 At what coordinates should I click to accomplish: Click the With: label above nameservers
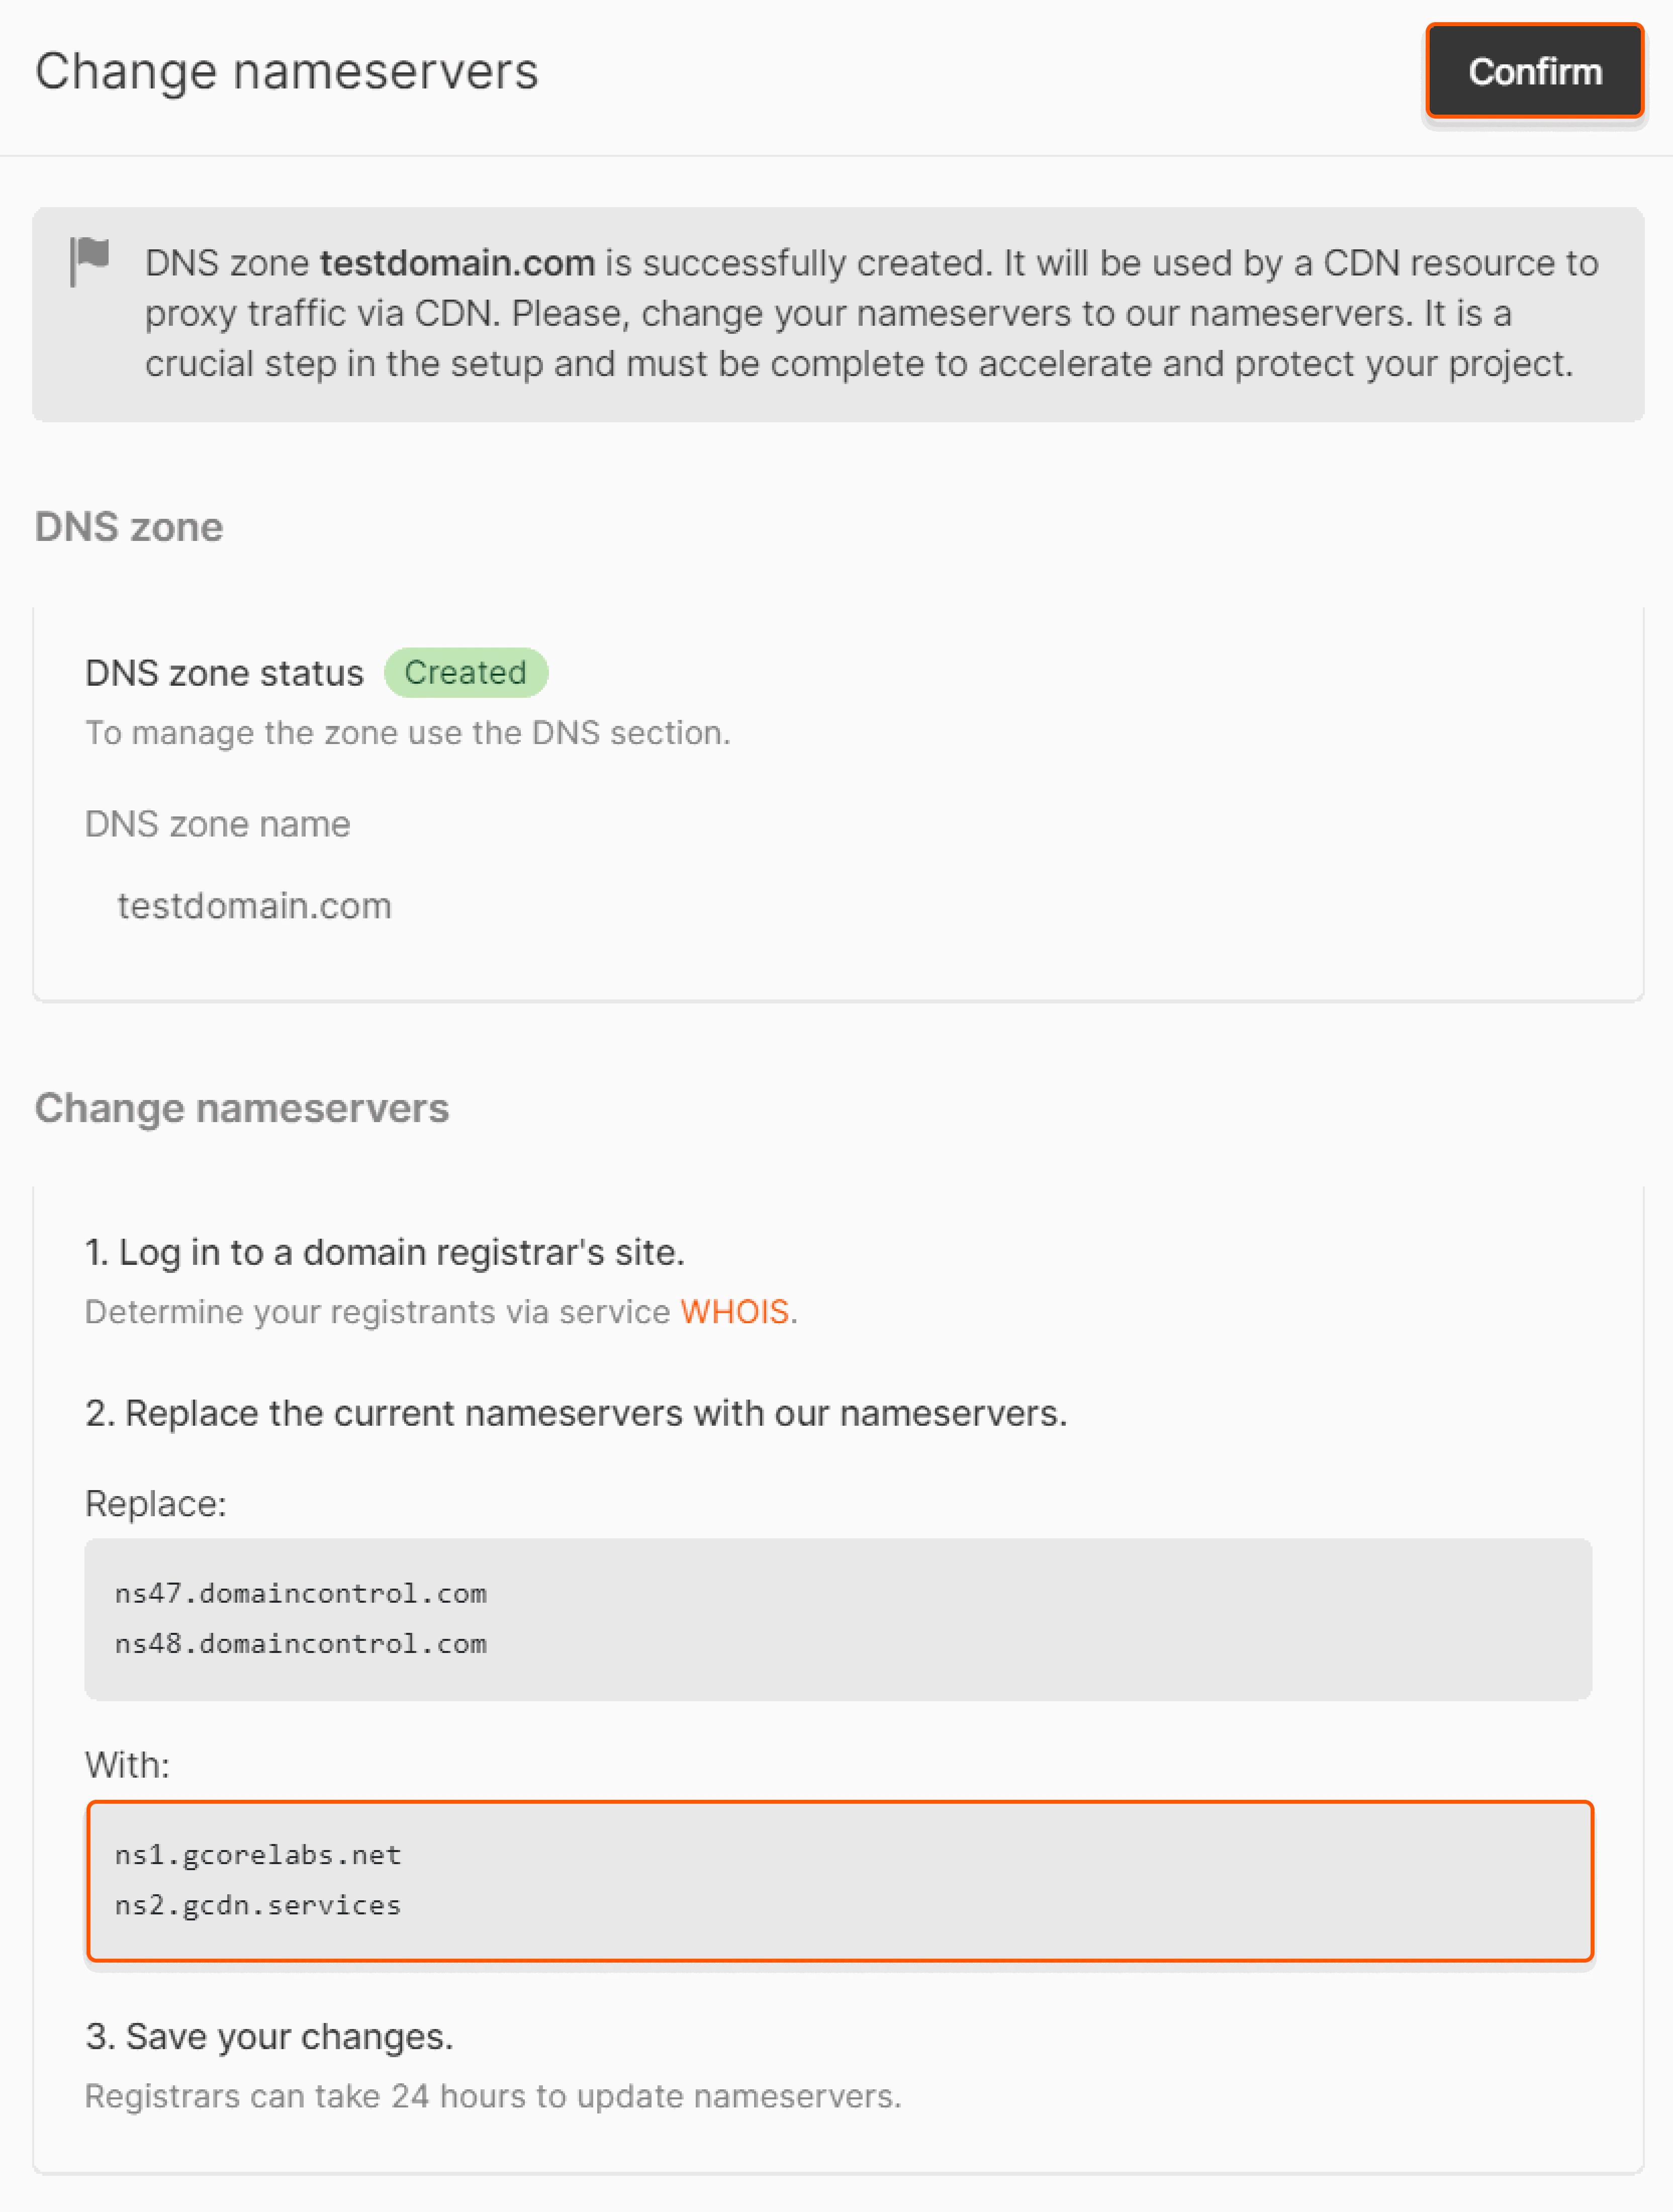click(127, 1765)
